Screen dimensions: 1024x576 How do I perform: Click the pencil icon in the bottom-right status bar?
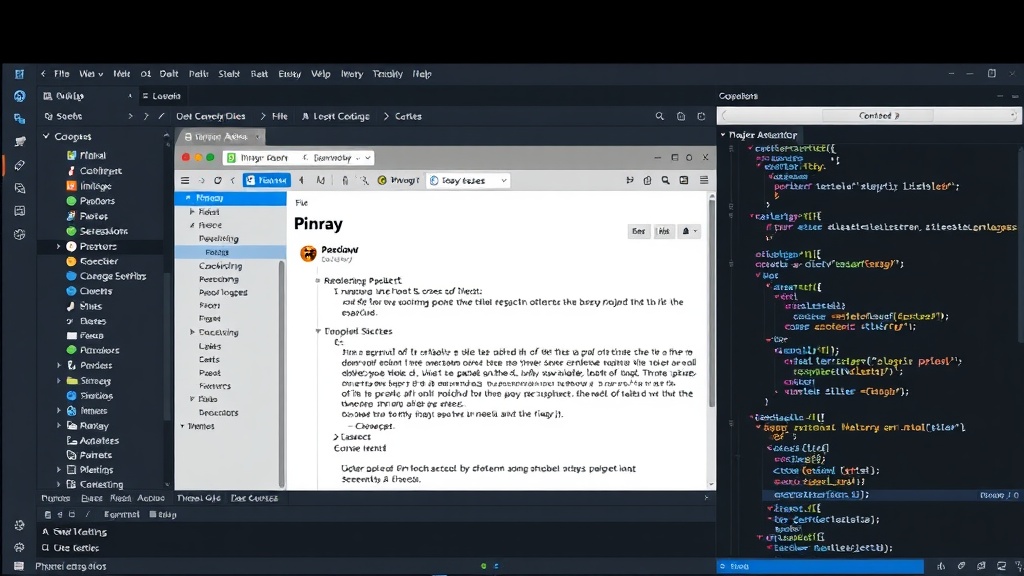pyautogui.click(x=961, y=566)
